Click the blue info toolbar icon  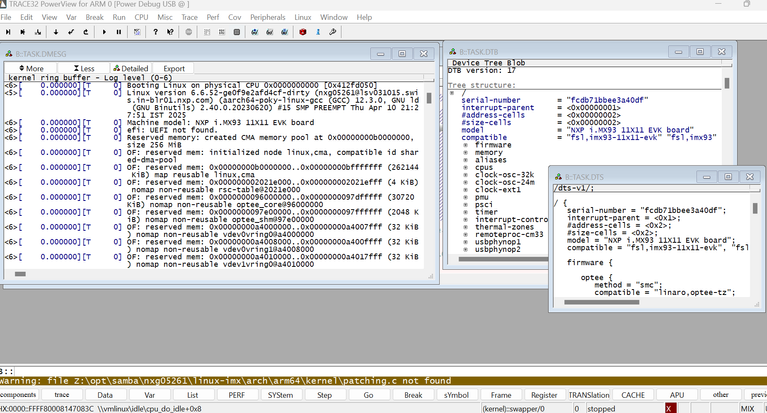[318, 32]
